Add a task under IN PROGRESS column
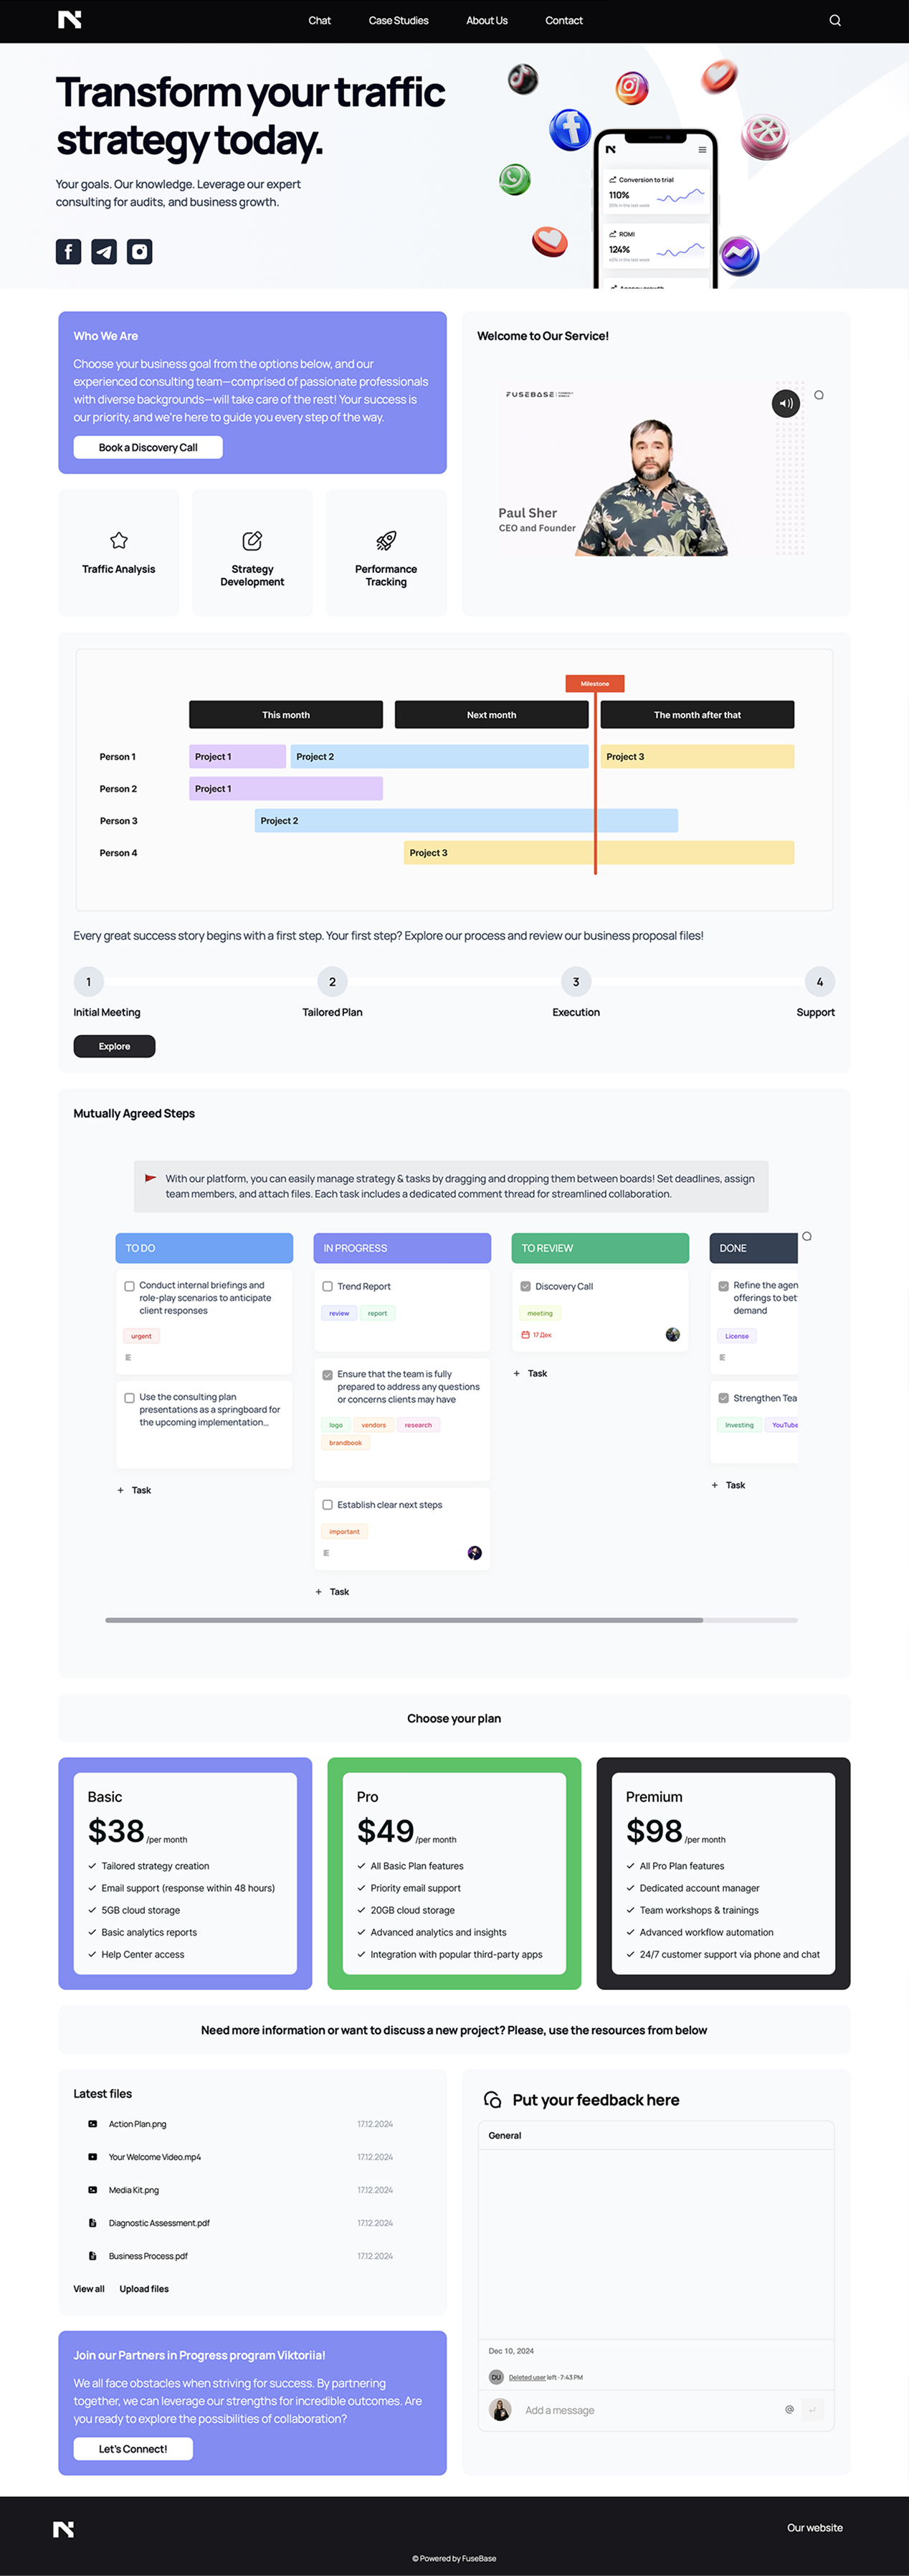 (332, 1591)
